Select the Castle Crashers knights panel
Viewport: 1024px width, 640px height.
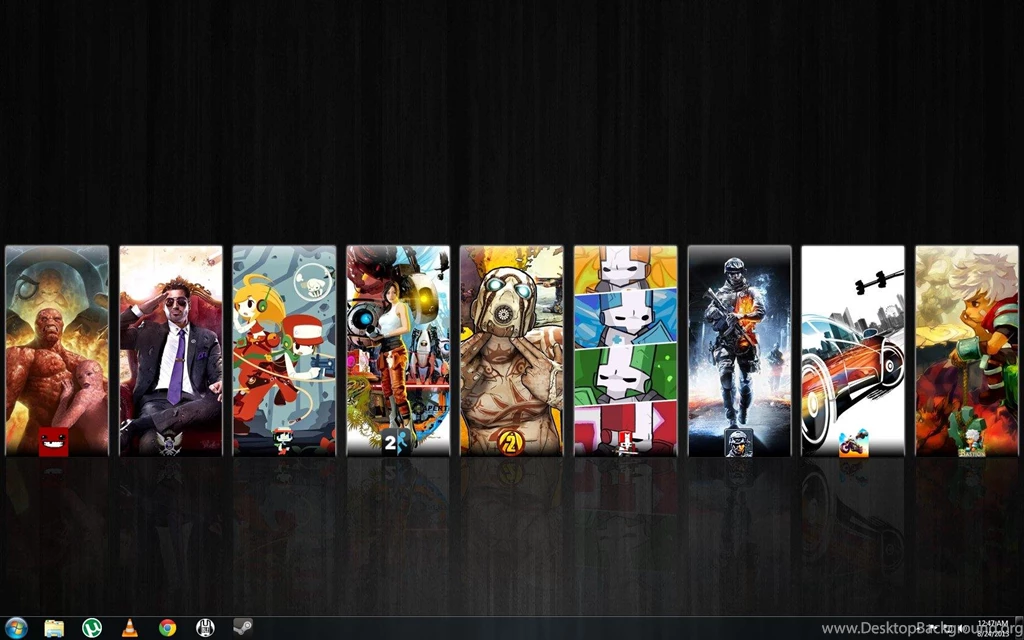click(625, 350)
